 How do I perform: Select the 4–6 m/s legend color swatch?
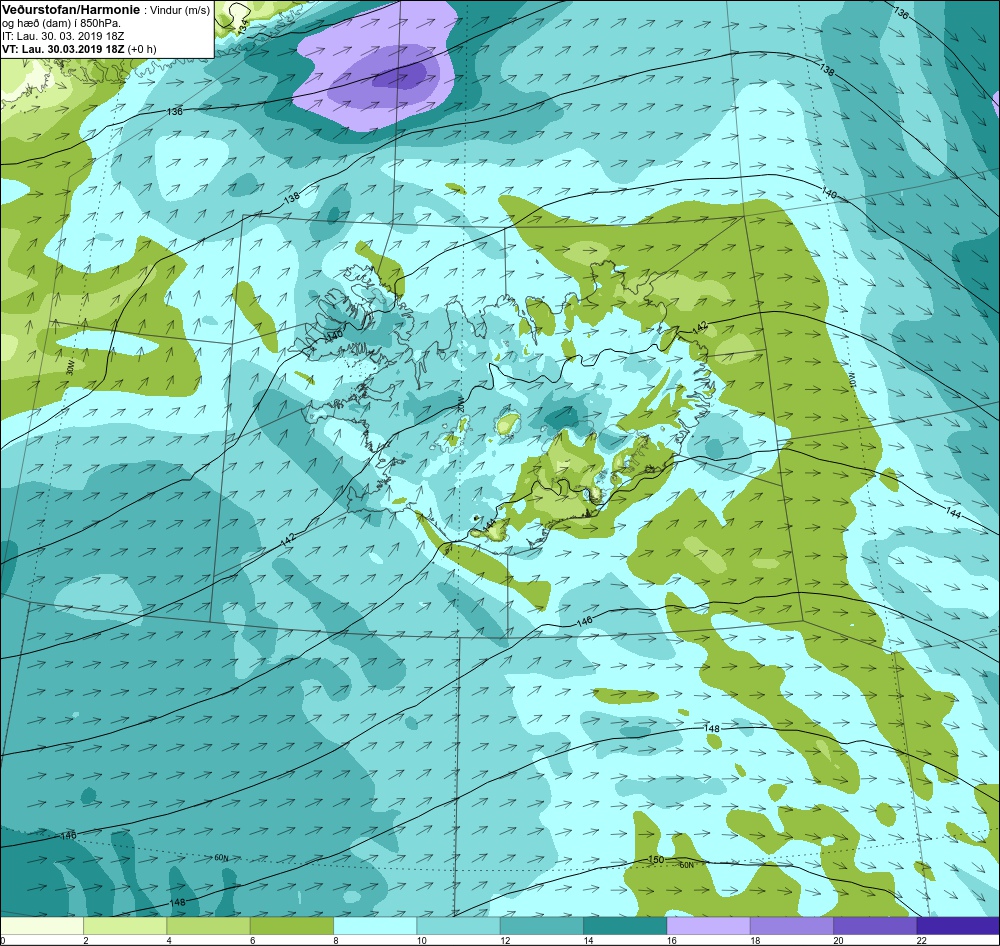coord(209,926)
